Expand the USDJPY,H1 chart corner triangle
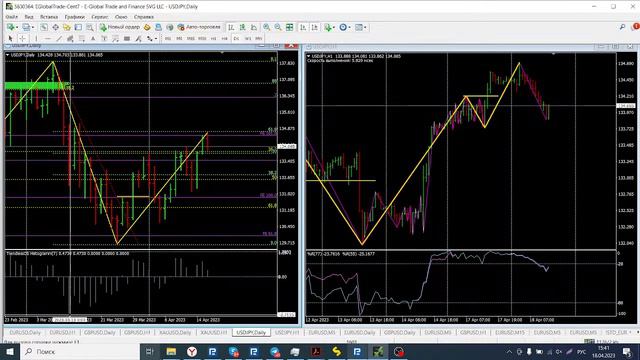This screenshot has height=360, width=640. click(x=309, y=56)
